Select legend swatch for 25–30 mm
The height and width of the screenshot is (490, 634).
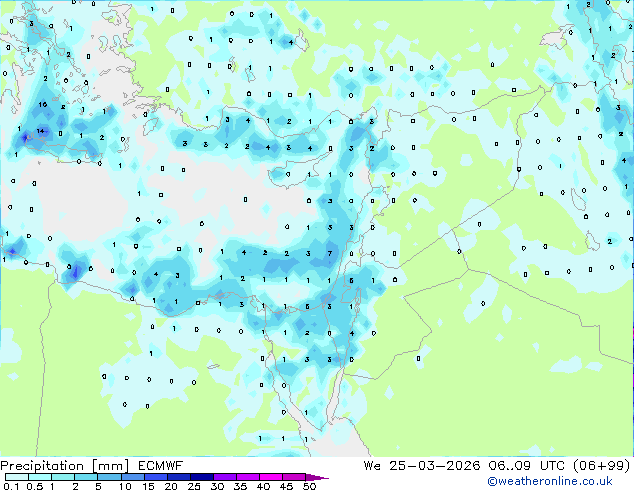202,477
